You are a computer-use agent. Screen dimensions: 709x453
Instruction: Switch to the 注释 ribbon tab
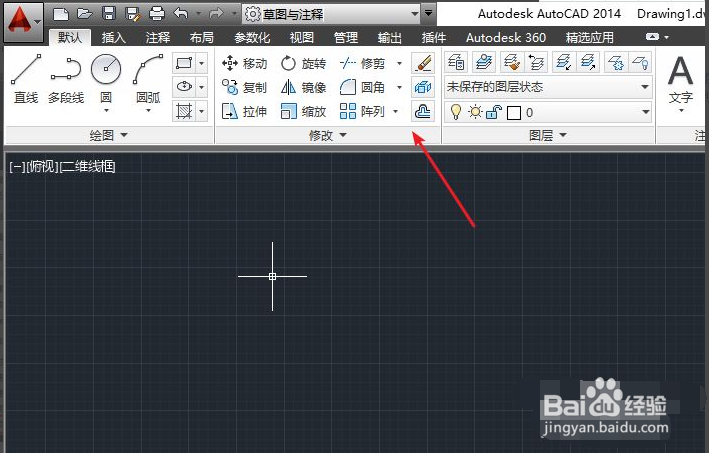pyautogui.click(x=158, y=38)
